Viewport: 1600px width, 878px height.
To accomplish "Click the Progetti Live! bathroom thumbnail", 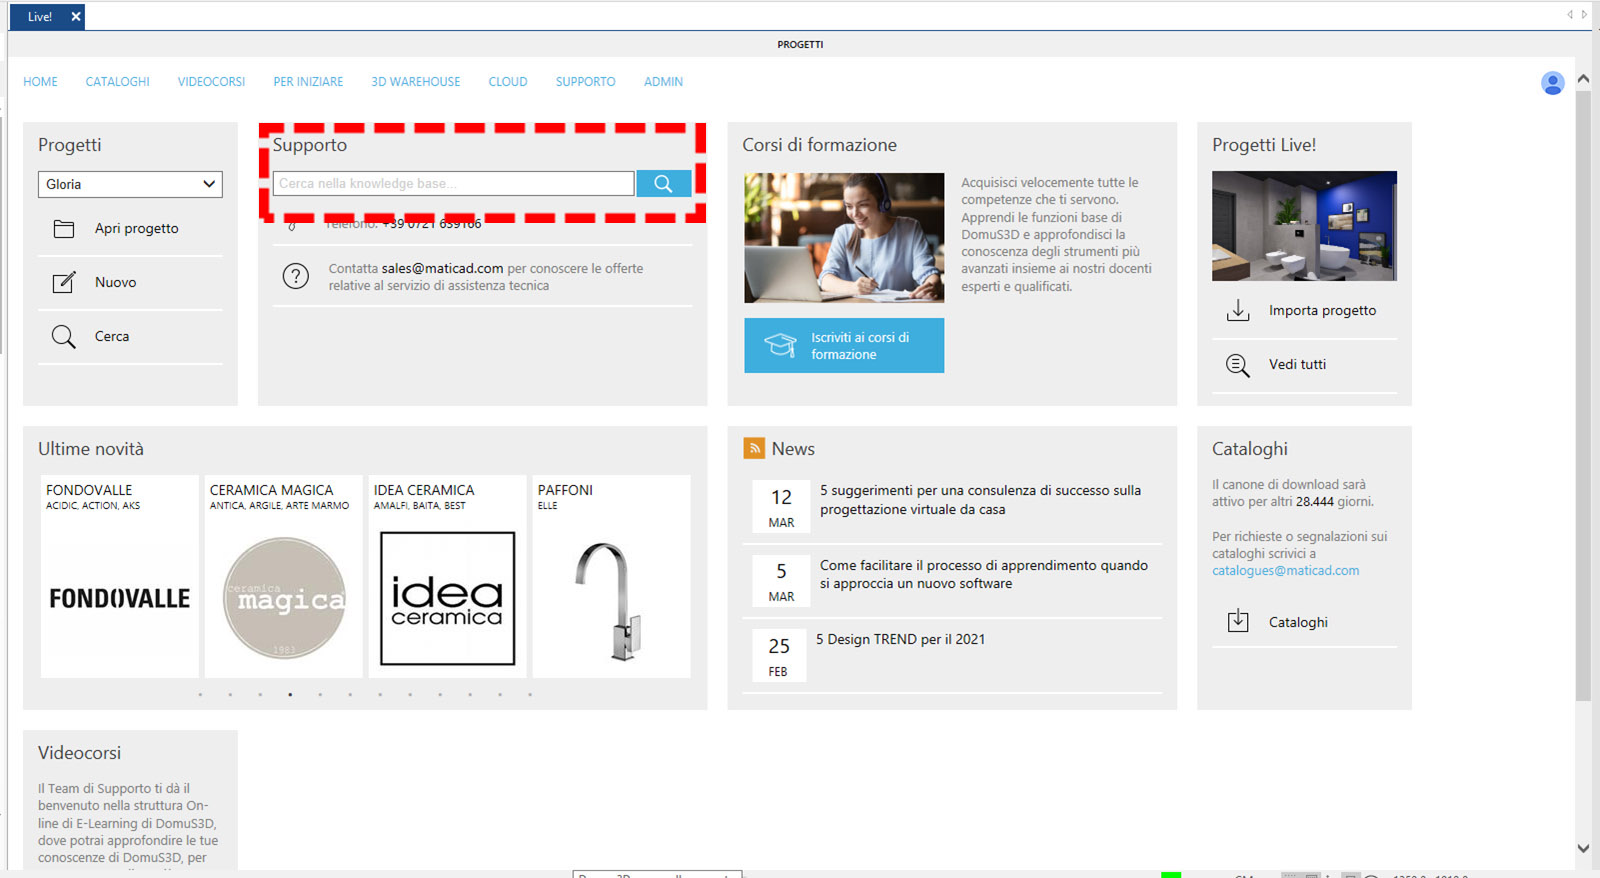I will click(x=1304, y=226).
